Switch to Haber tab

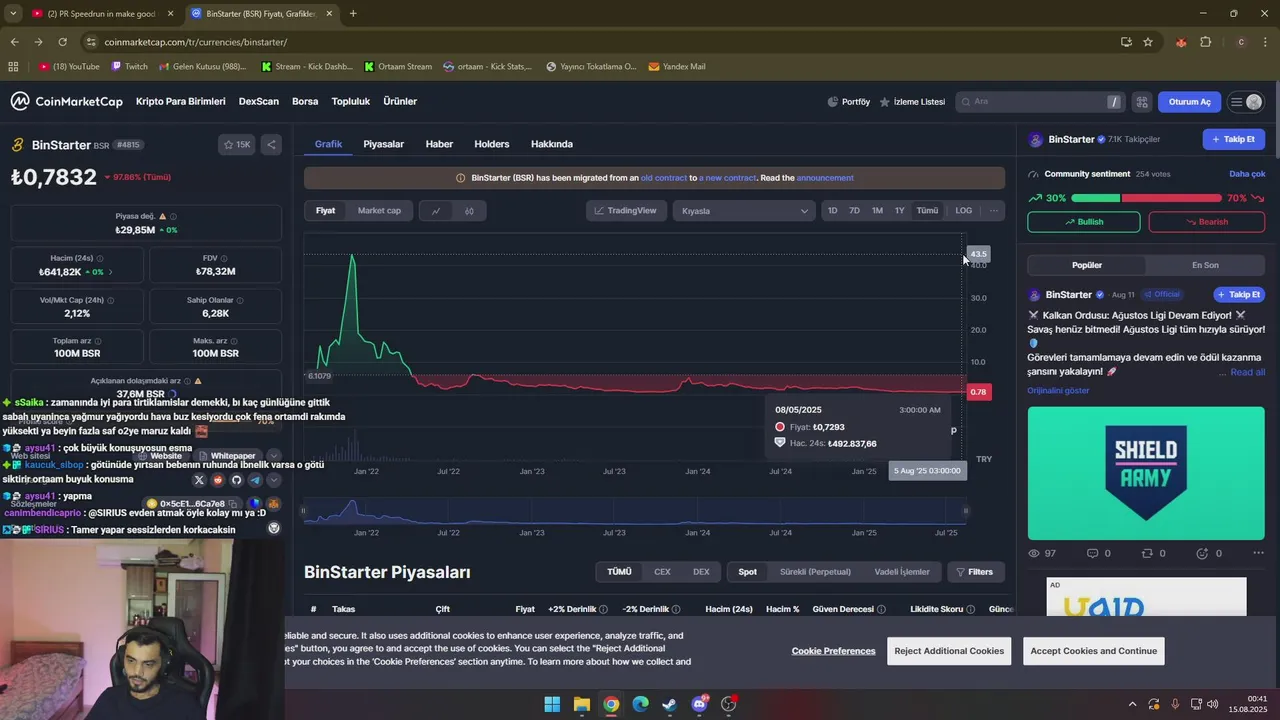click(439, 144)
